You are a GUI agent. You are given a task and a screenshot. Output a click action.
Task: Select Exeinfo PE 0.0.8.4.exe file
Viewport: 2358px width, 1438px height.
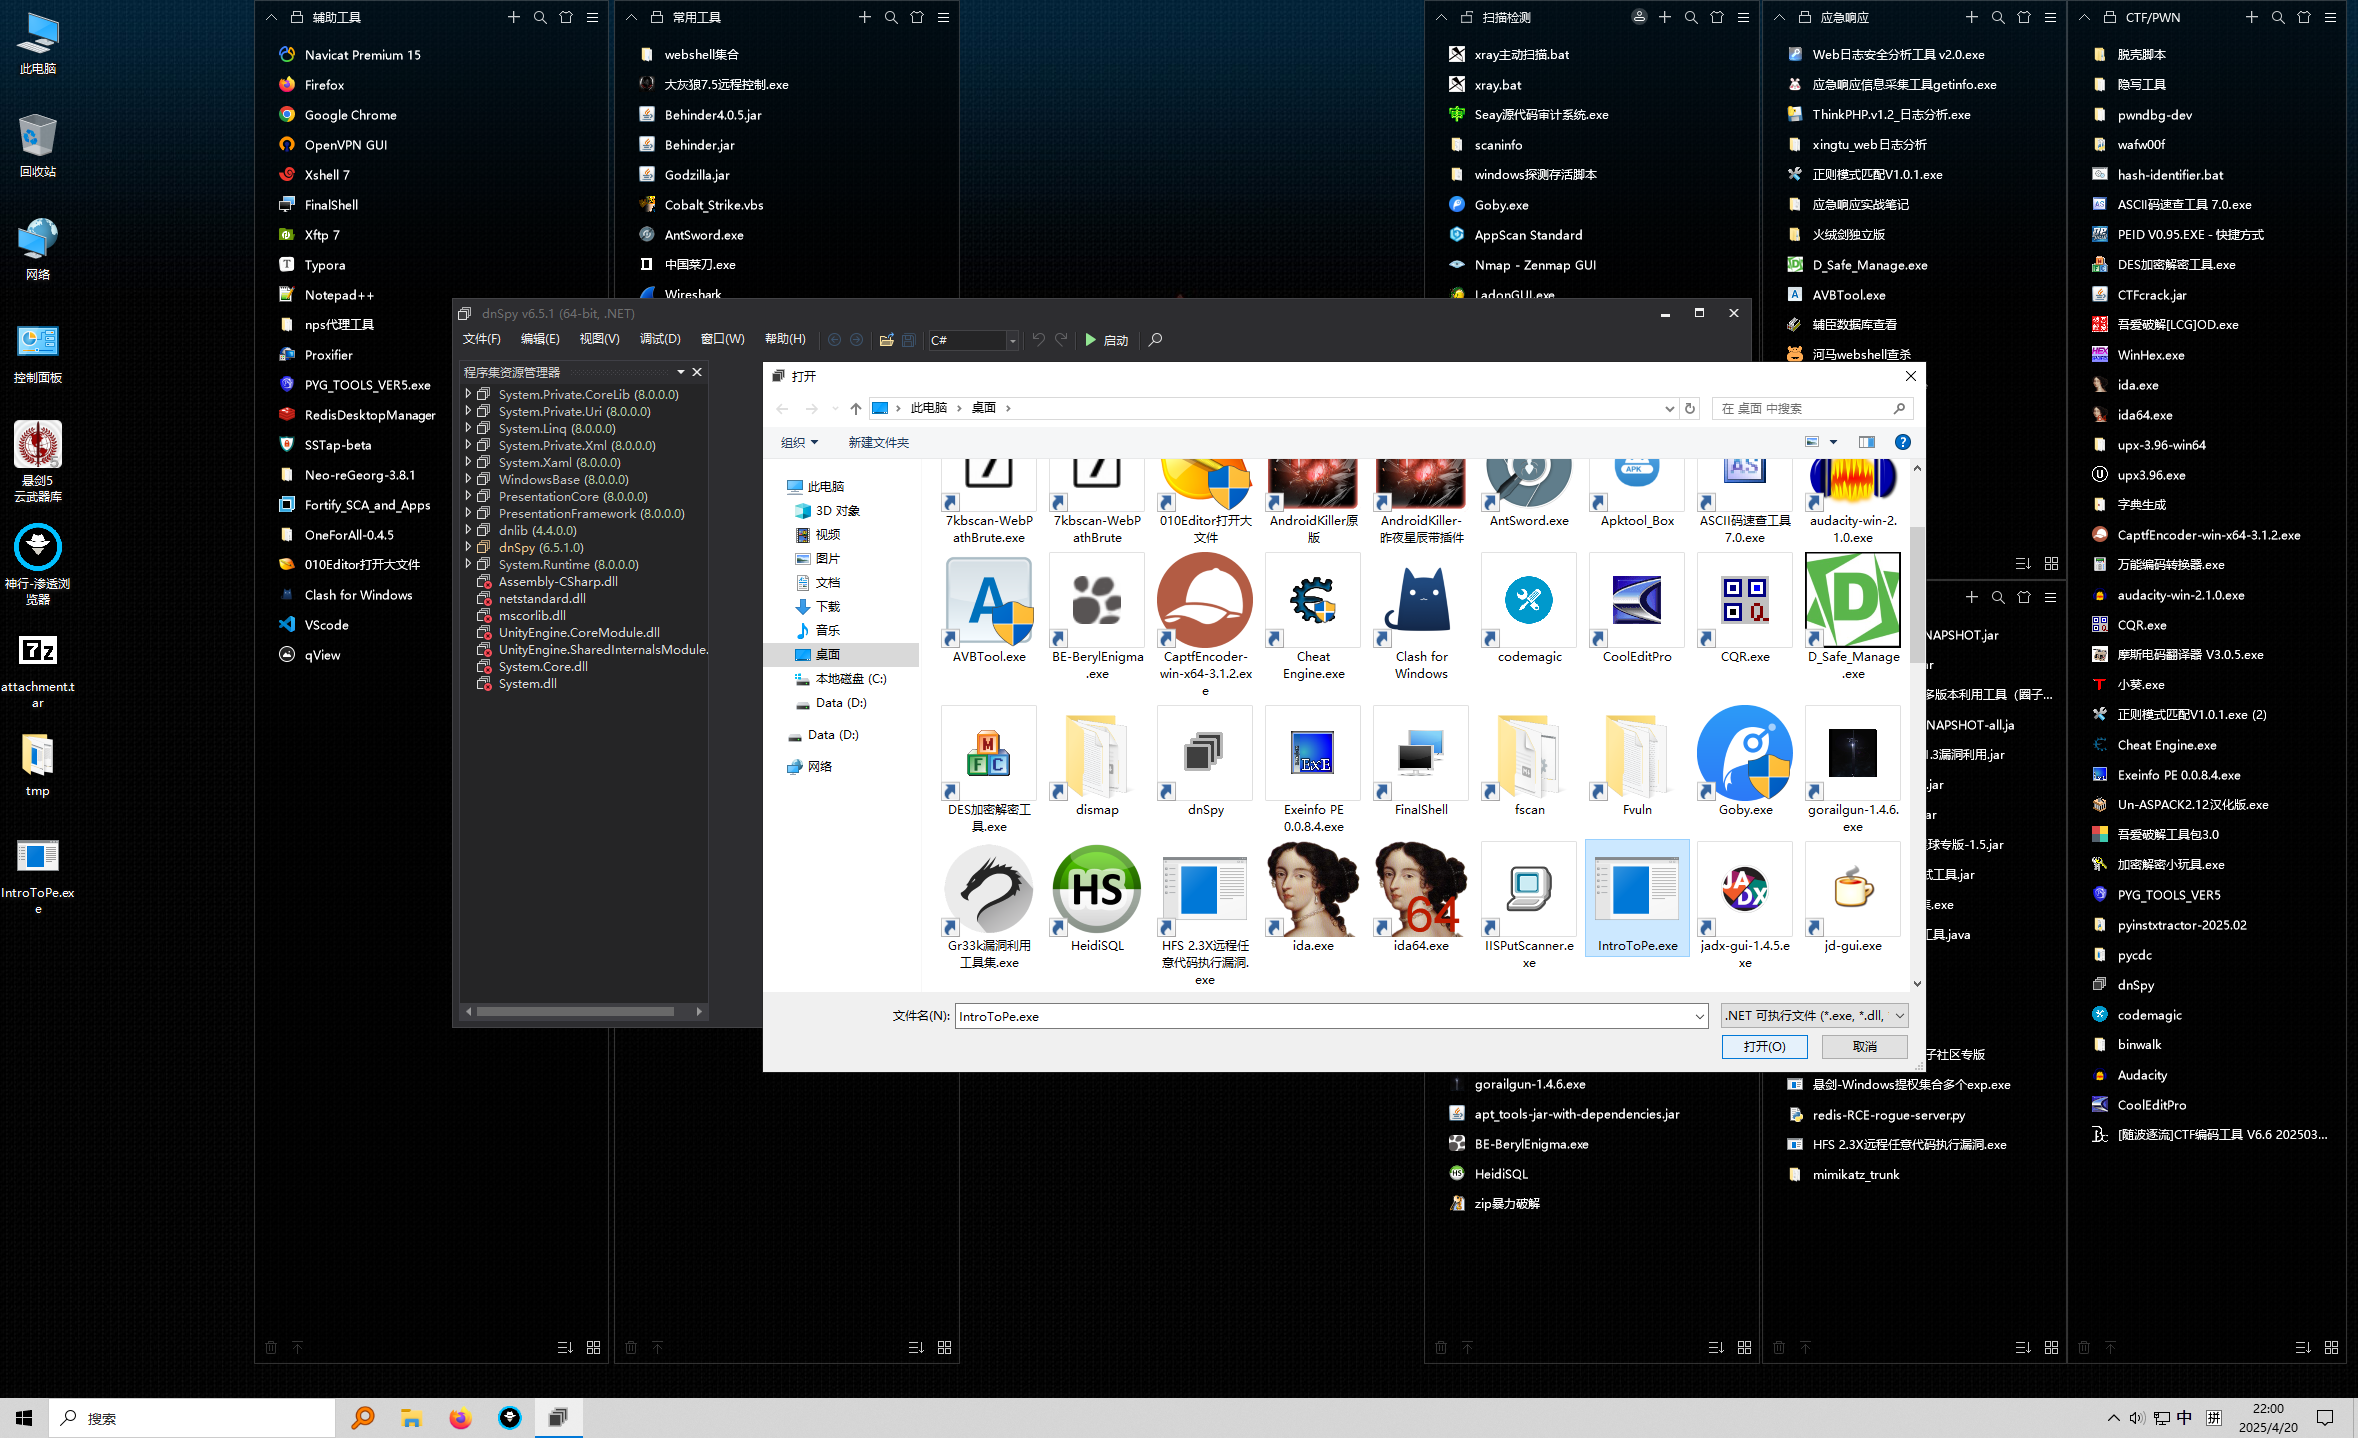pyautogui.click(x=1313, y=770)
